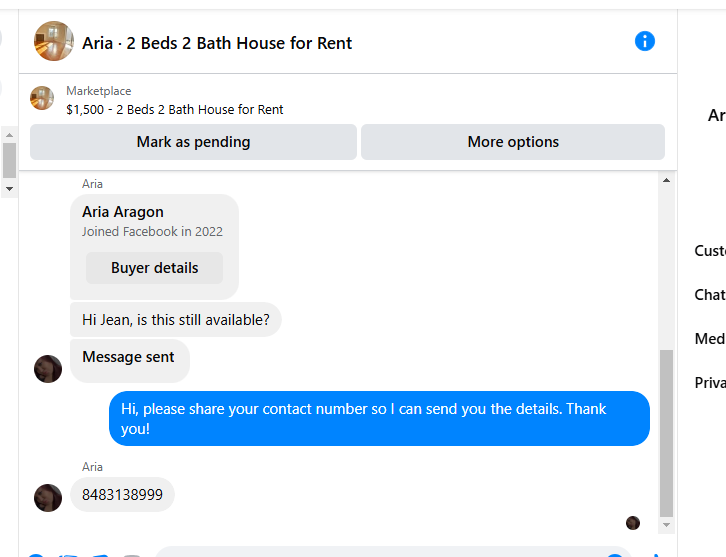Image resolution: width=726 pixels, height=557 pixels.
Task: Mark the listing as pending
Action: pos(194,142)
